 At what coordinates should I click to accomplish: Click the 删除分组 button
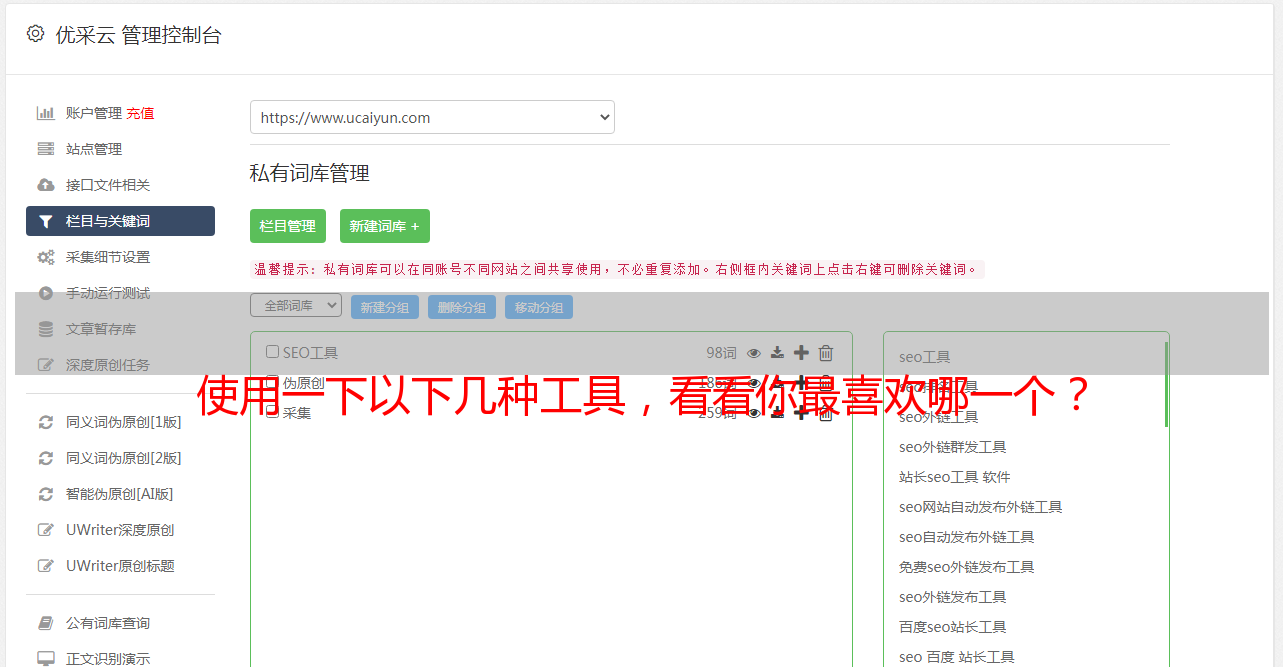(x=462, y=307)
